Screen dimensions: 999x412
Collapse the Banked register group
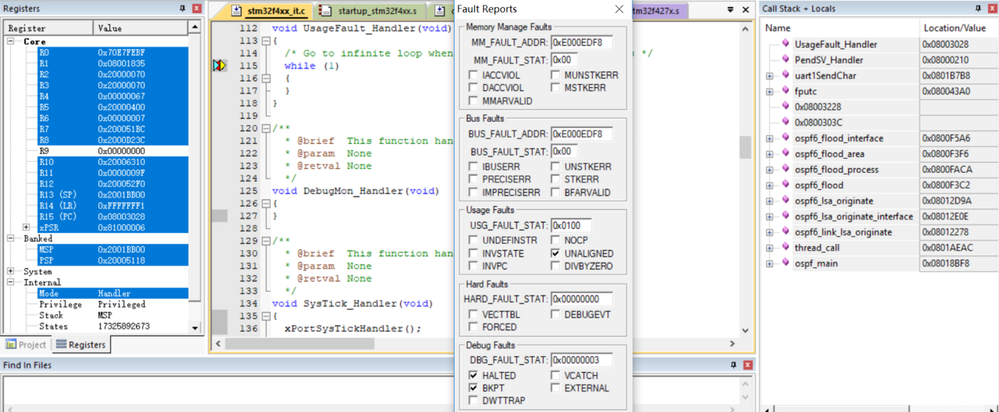11,239
